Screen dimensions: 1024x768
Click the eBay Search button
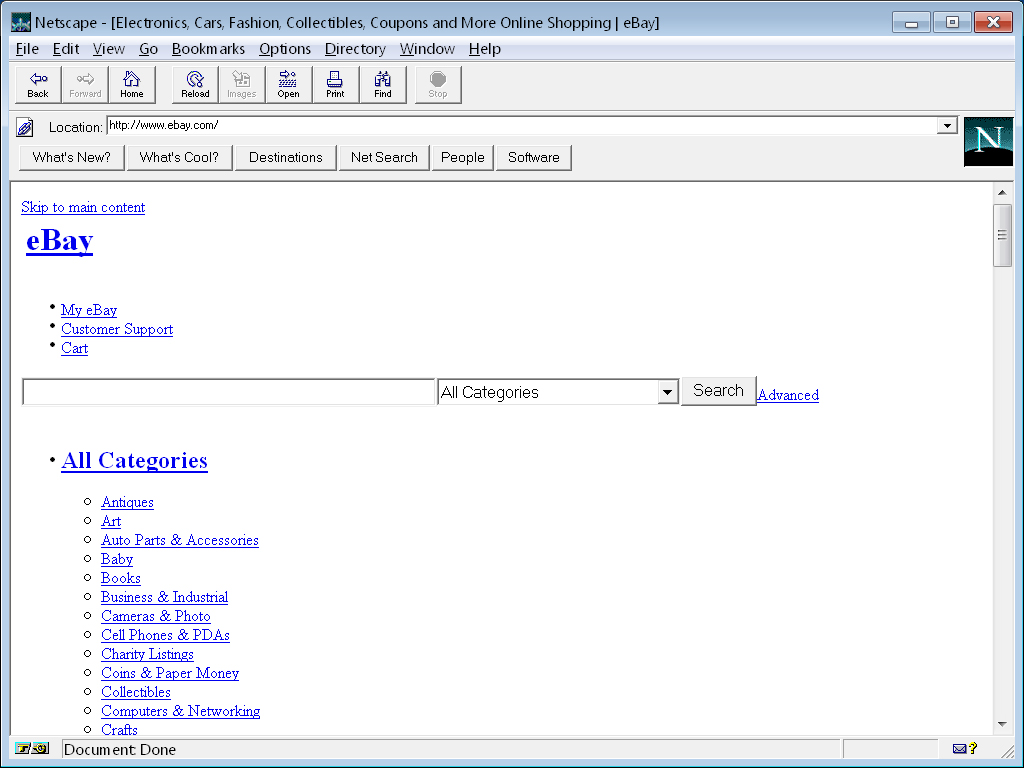(x=718, y=391)
